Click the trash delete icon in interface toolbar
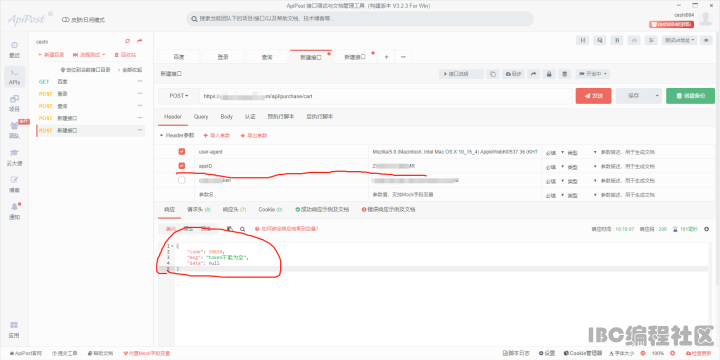Image resolution: width=720 pixels, height=360 pixels. pyautogui.click(x=565, y=74)
